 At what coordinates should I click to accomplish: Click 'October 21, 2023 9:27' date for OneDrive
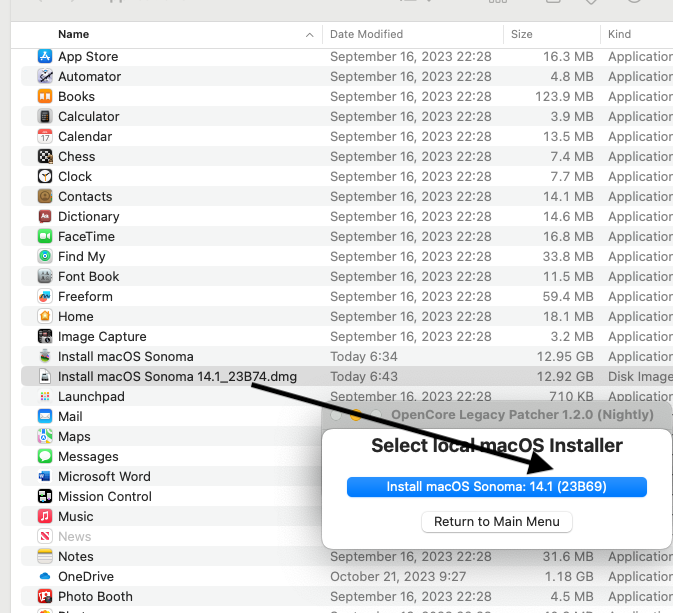[x=398, y=576]
